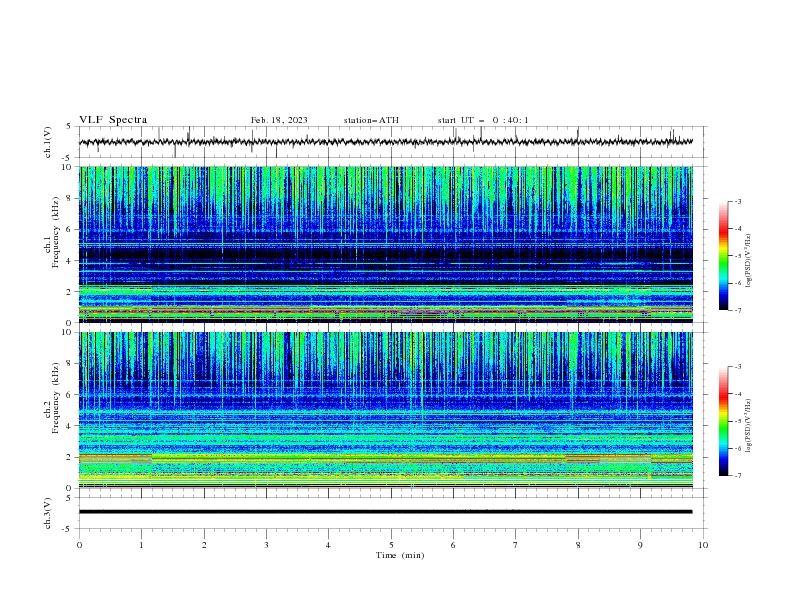Screen dimensions: 792x612
Task: Click the time axis tick "8"
Action: (578, 545)
